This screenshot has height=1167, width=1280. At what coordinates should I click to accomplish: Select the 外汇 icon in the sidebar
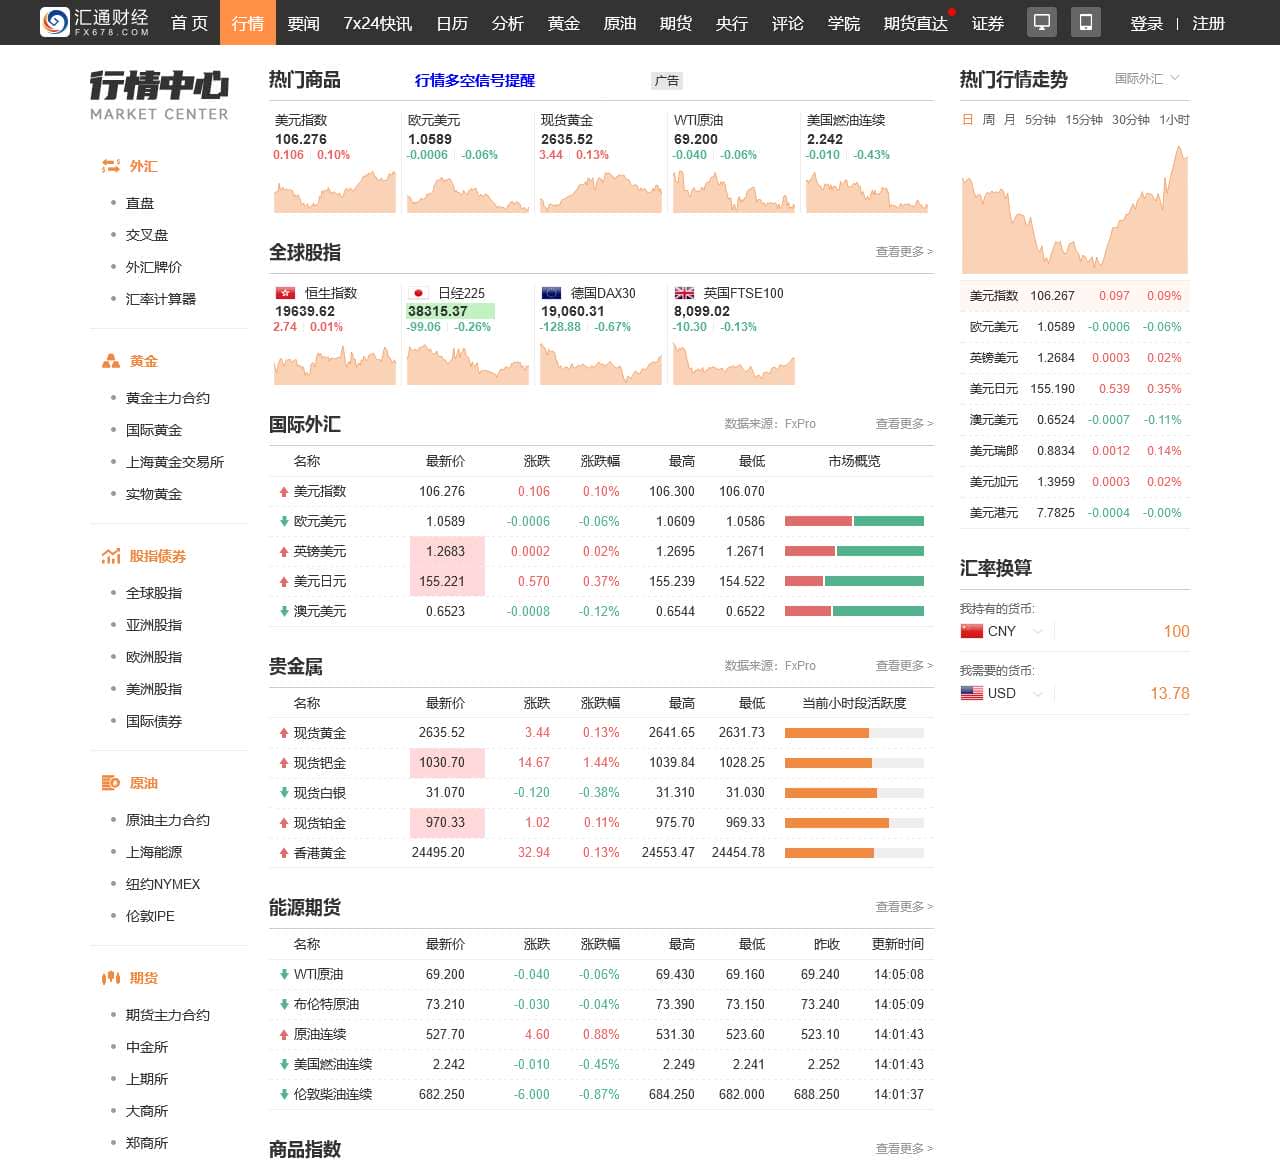pos(112,166)
